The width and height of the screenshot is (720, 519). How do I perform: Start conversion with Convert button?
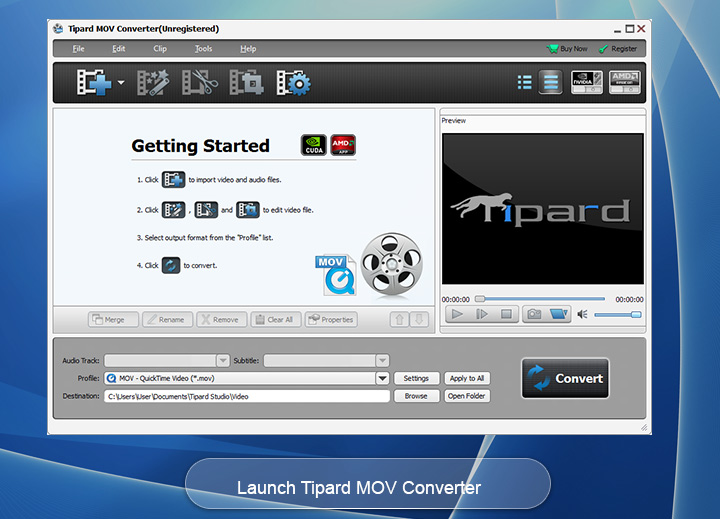(x=565, y=378)
